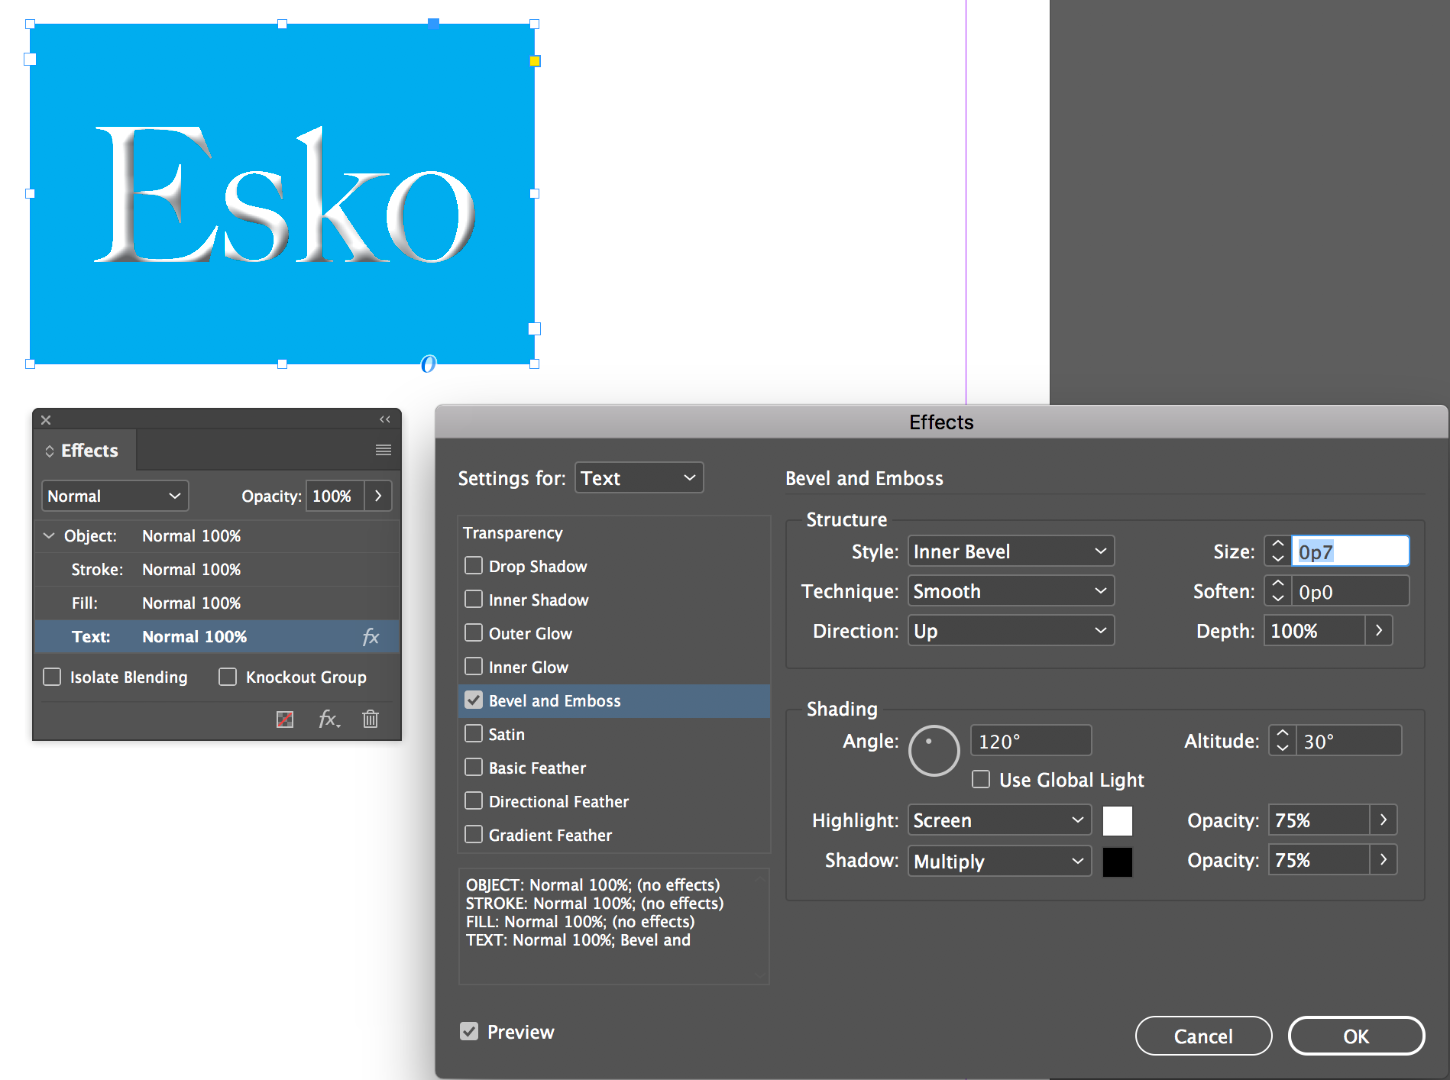Screen dimensions: 1450x1080
Task: Click the Angle value field
Action: [x=1031, y=741]
